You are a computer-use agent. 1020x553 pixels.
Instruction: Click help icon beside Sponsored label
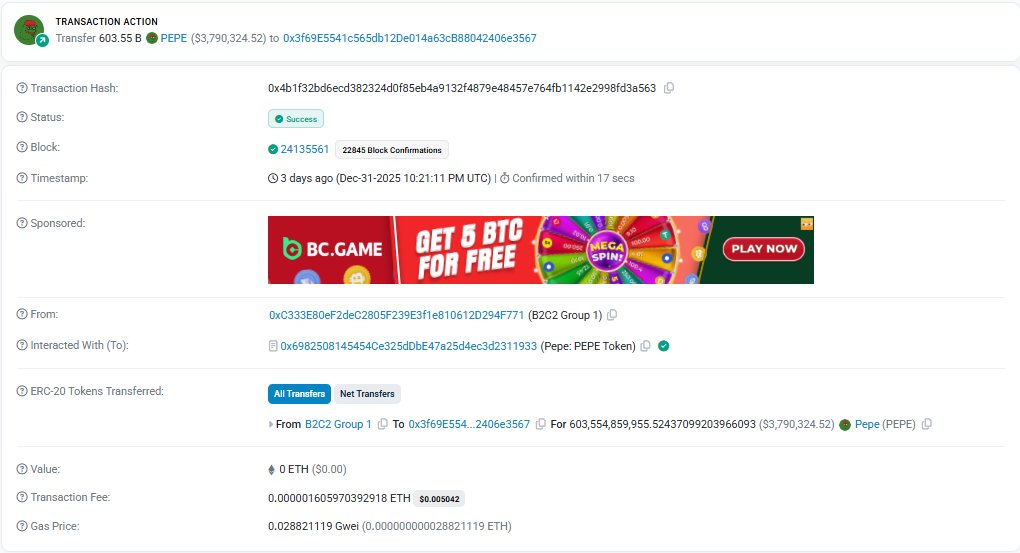click(x=22, y=223)
